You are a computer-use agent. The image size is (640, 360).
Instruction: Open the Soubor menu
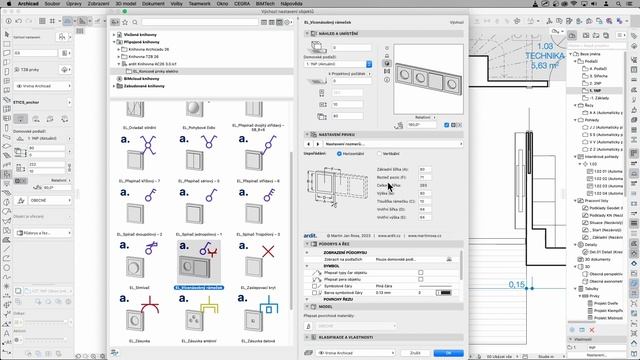[52, 4]
